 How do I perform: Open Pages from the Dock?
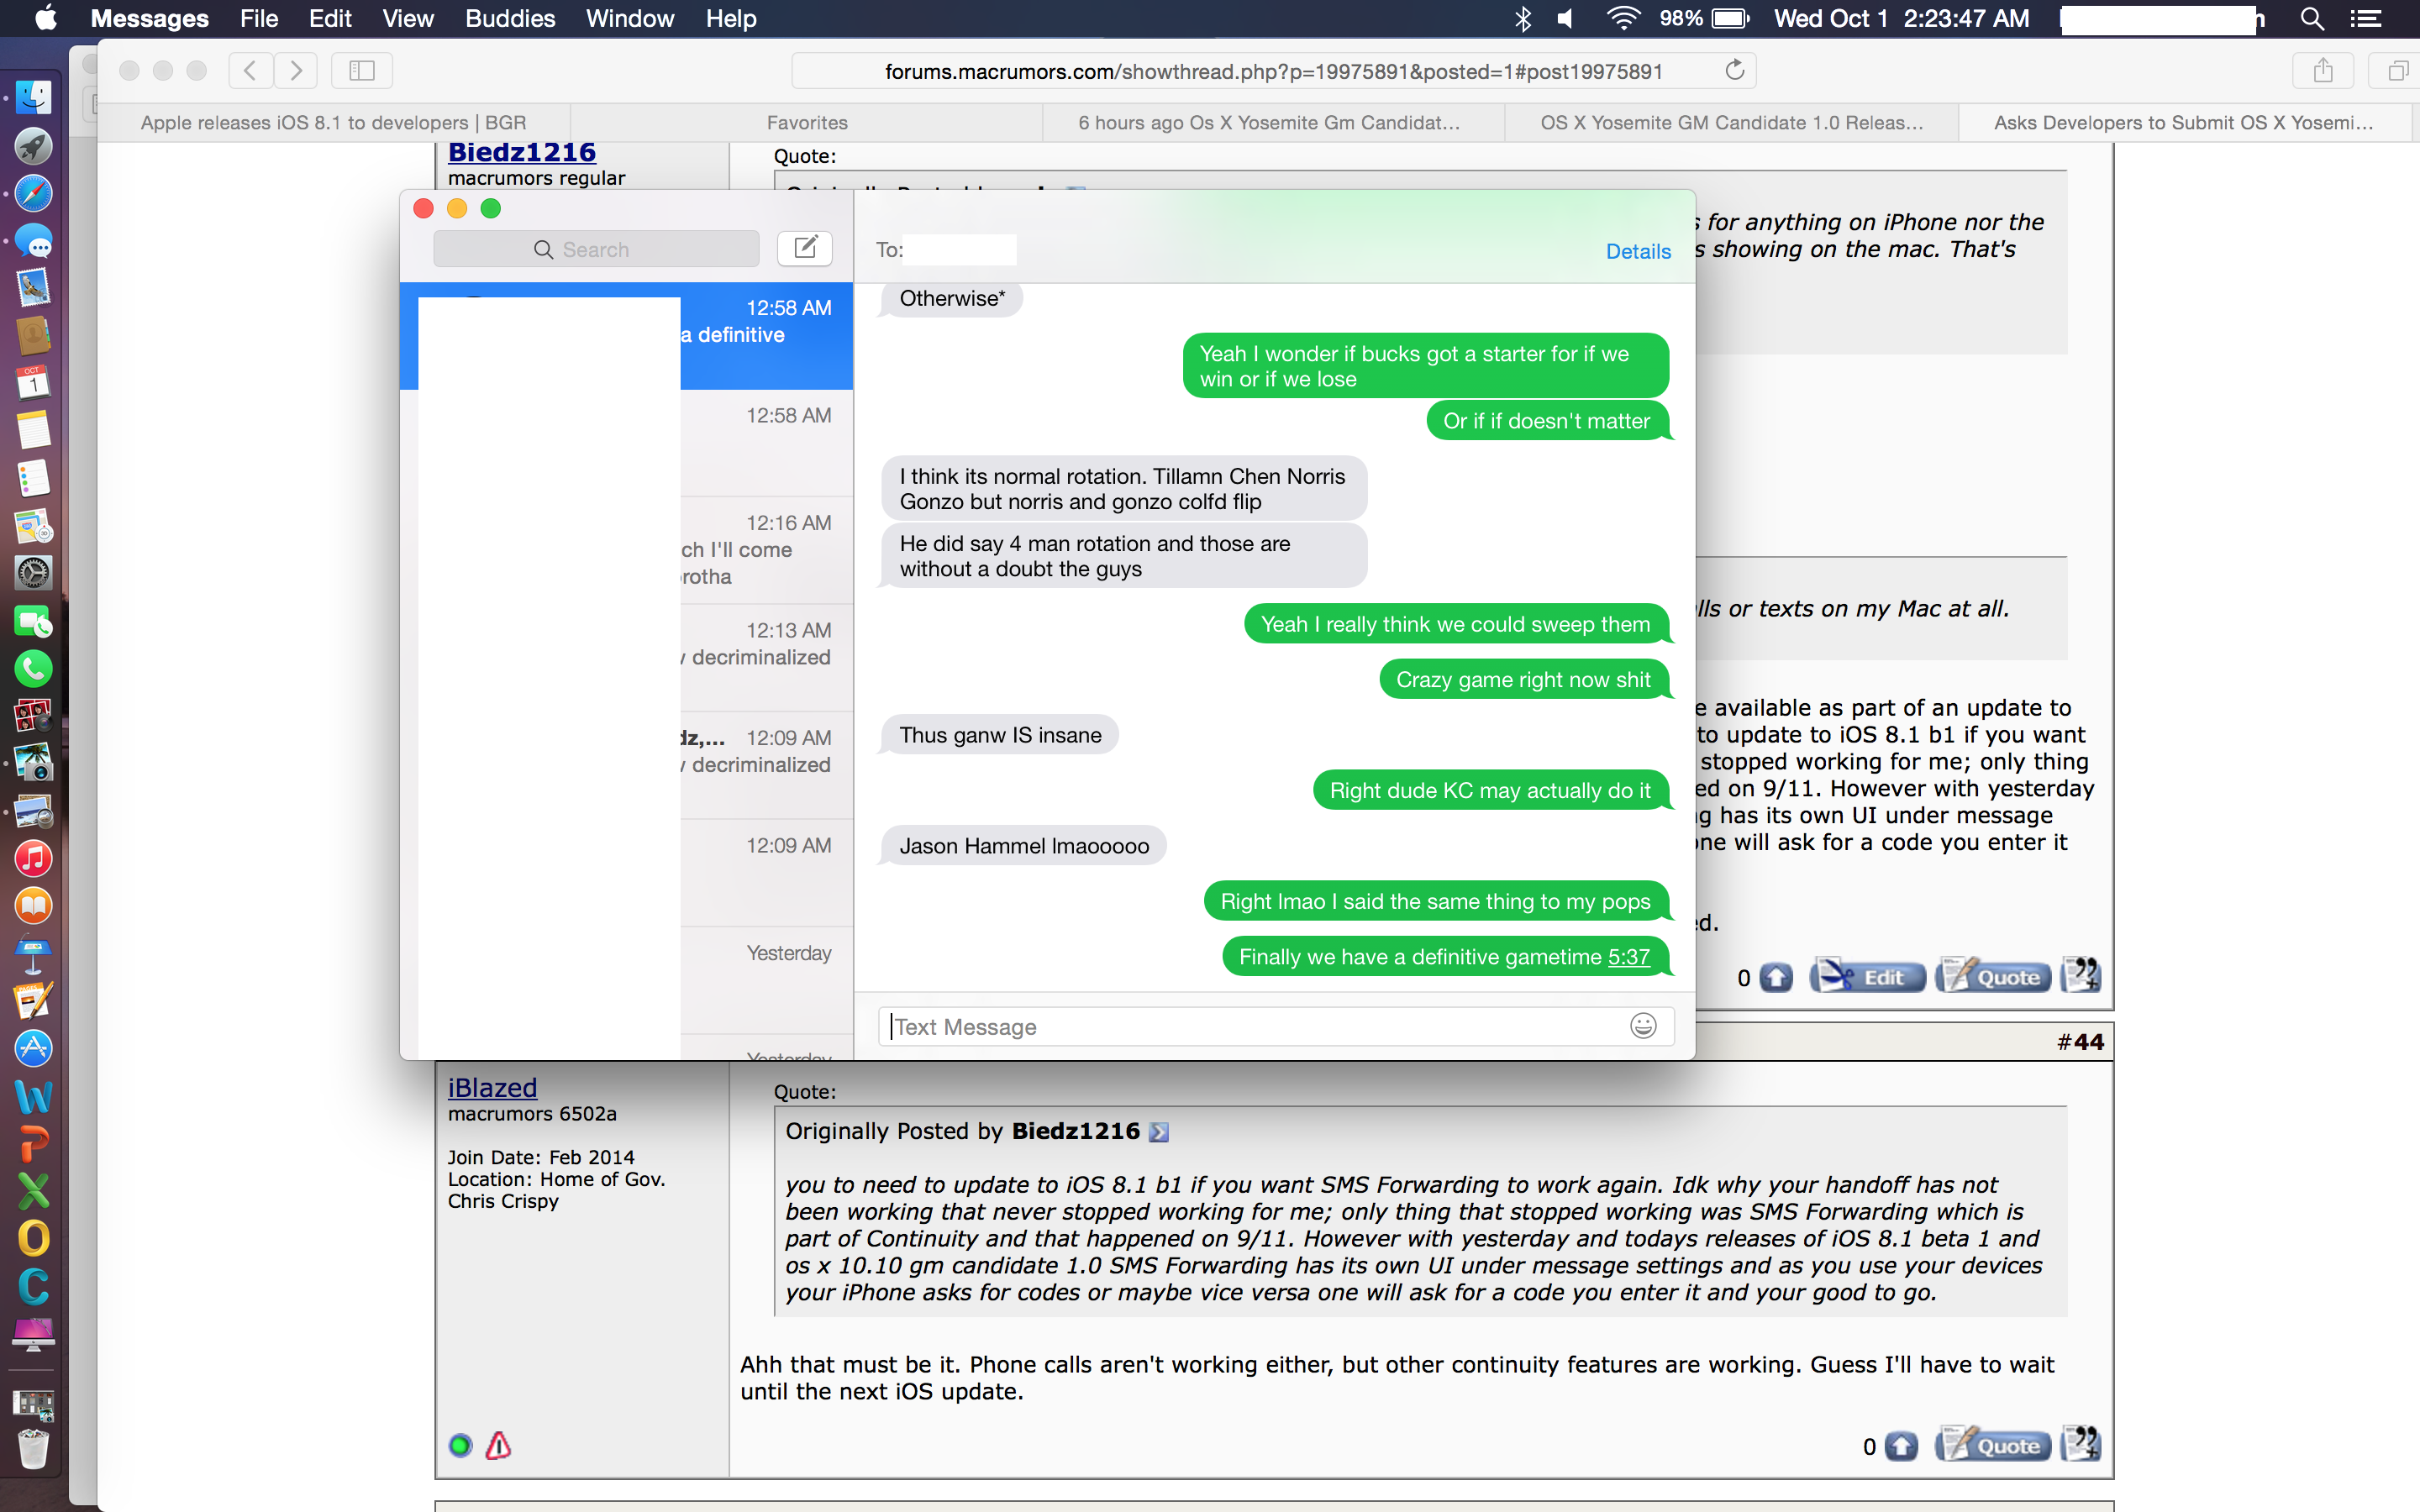click(x=33, y=1001)
